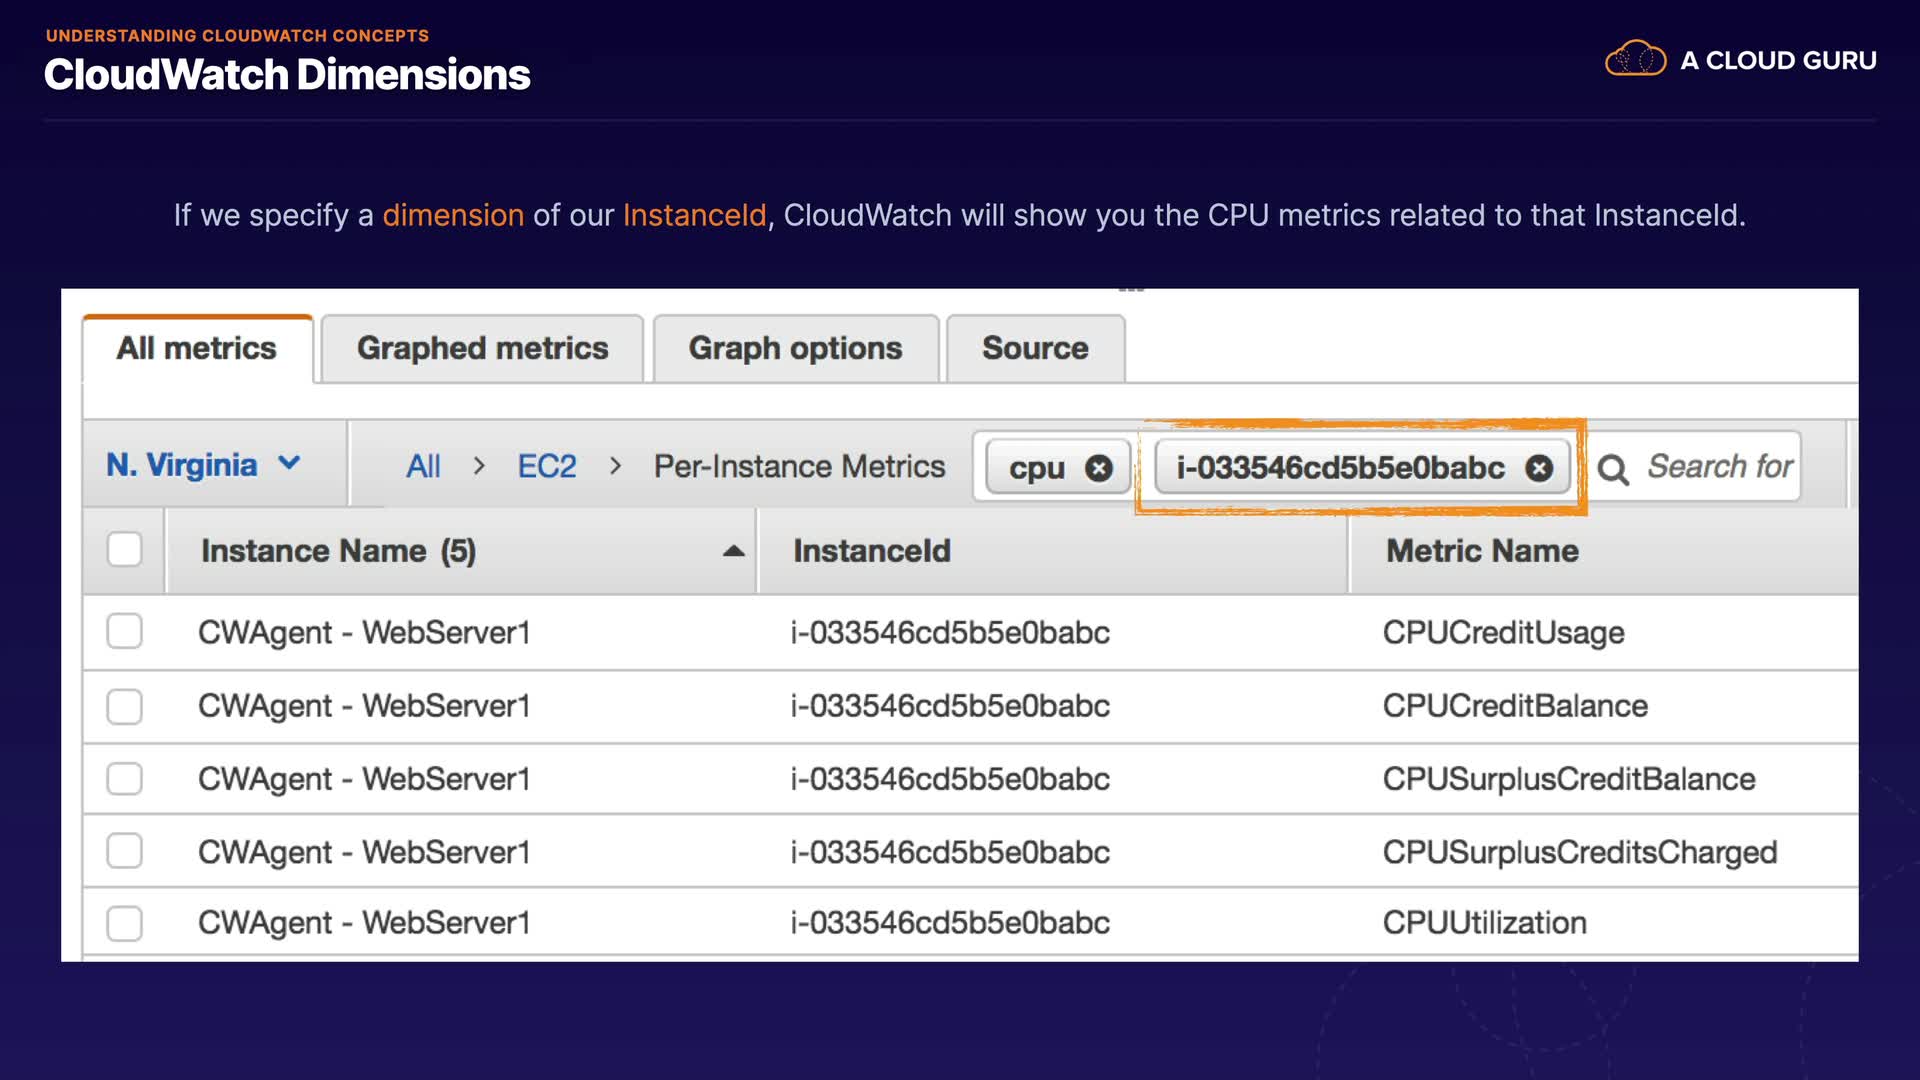The height and width of the screenshot is (1080, 1920).
Task: Toggle the select-all header checkbox
Action: click(125, 549)
